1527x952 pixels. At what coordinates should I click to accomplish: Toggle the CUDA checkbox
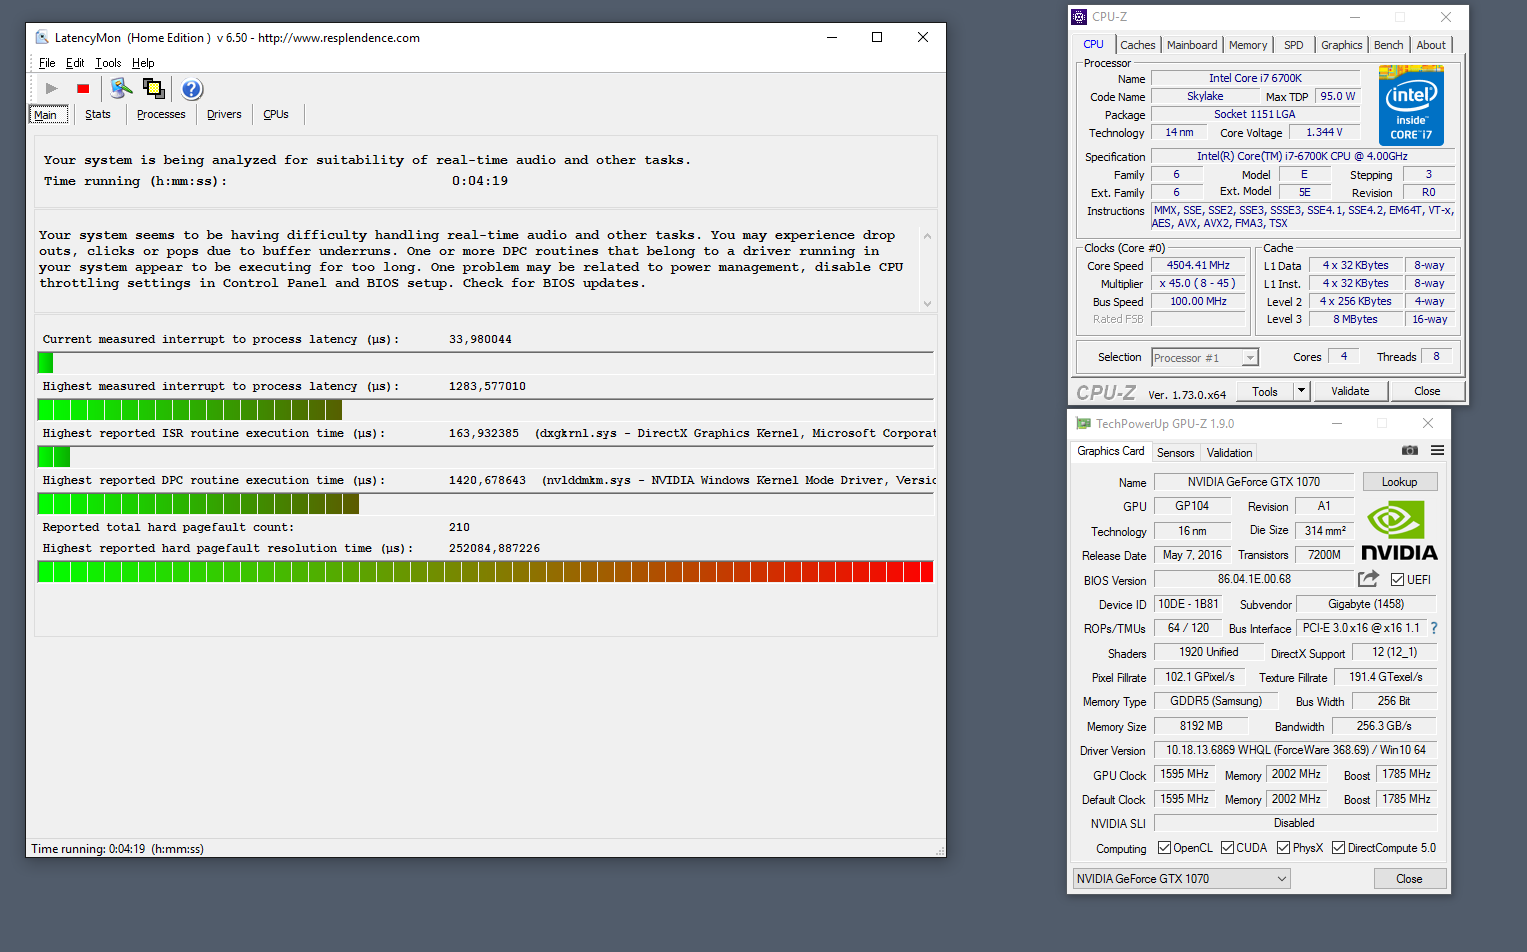[x=1227, y=848]
